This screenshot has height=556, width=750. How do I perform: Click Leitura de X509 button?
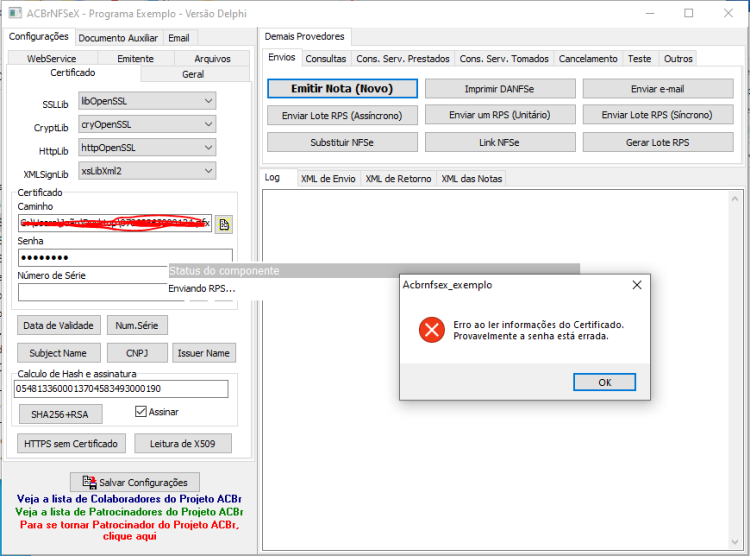point(183,444)
